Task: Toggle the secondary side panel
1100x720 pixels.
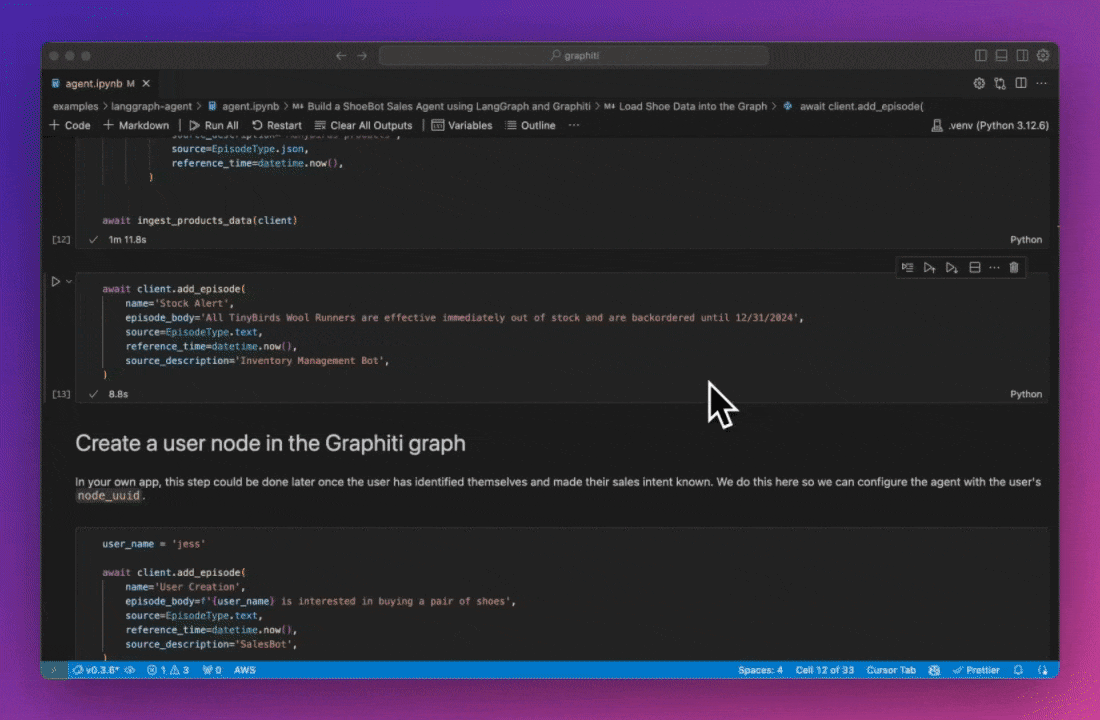Action: (x=1021, y=55)
